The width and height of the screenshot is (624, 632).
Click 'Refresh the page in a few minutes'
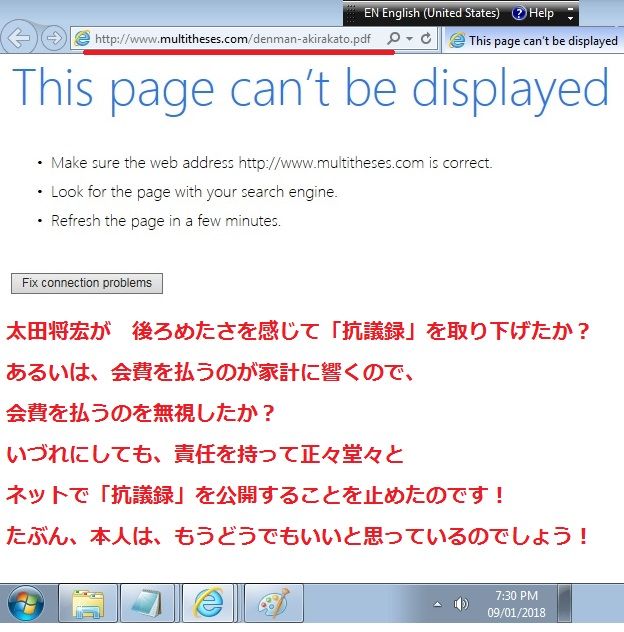[166, 221]
